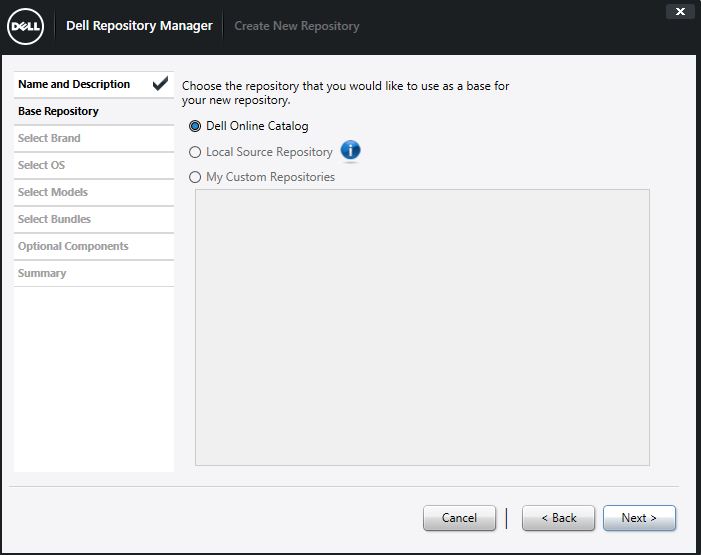Select the Dell Online Catalog radio button
This screenshot has height=555, width=701.
click(x=195, y=126)
